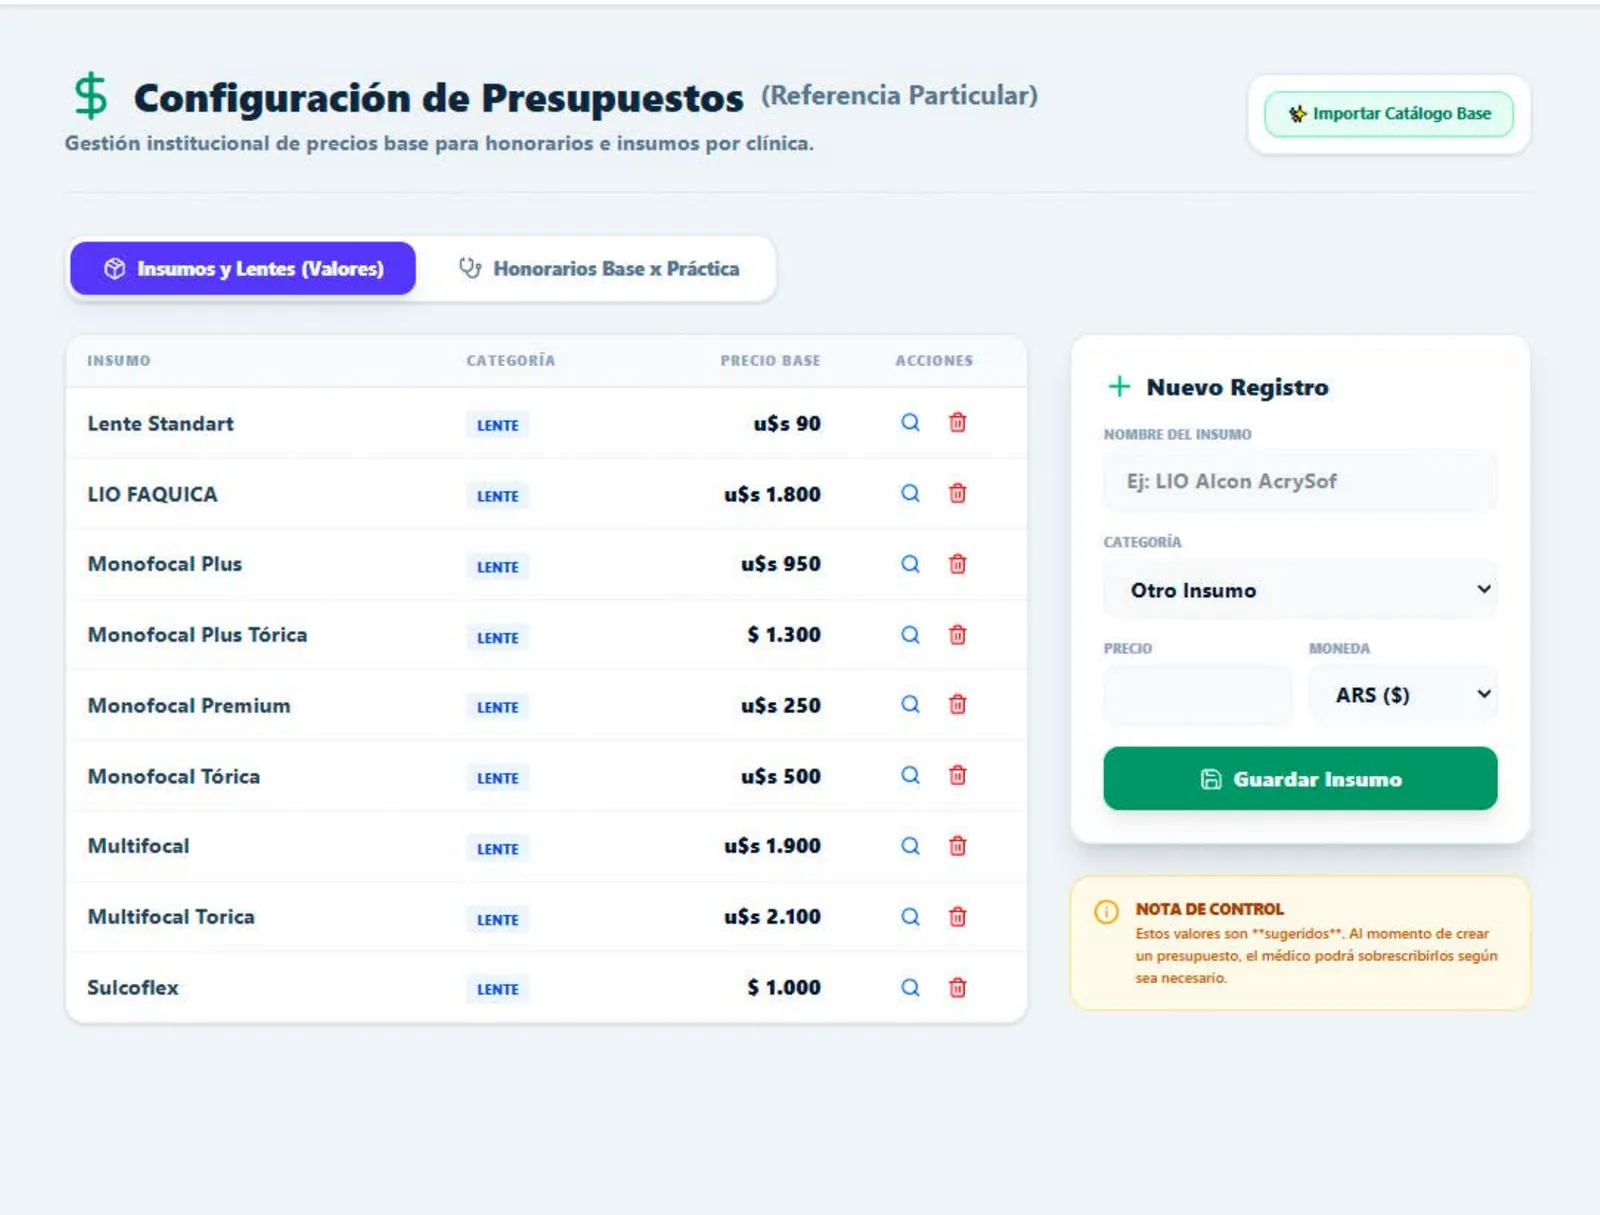The width and height of the screenshot is (1600, 1215).
Task: Click the u$s 1.800 price value
Action: point(772,495)
